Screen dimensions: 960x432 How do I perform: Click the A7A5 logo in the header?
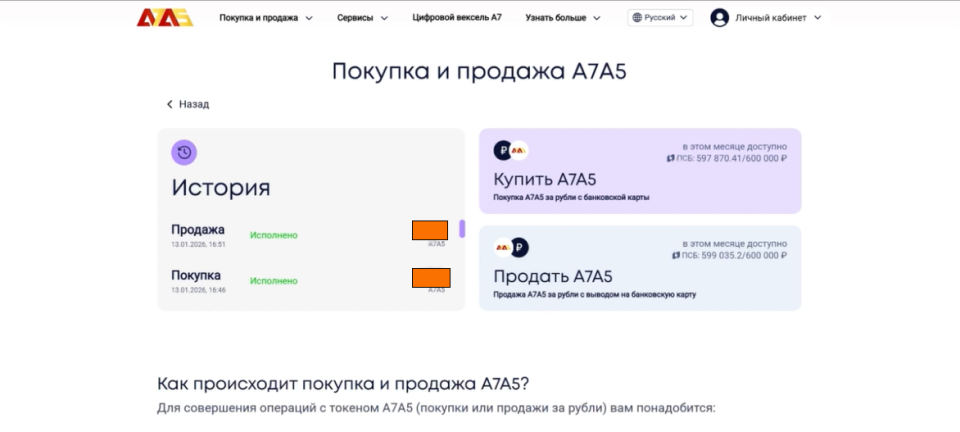coord(165,17)
